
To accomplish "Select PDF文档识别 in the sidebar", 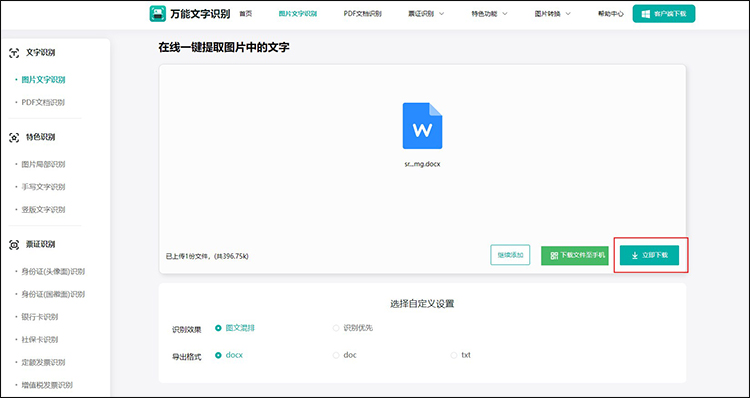I will [x=43, y=102].
